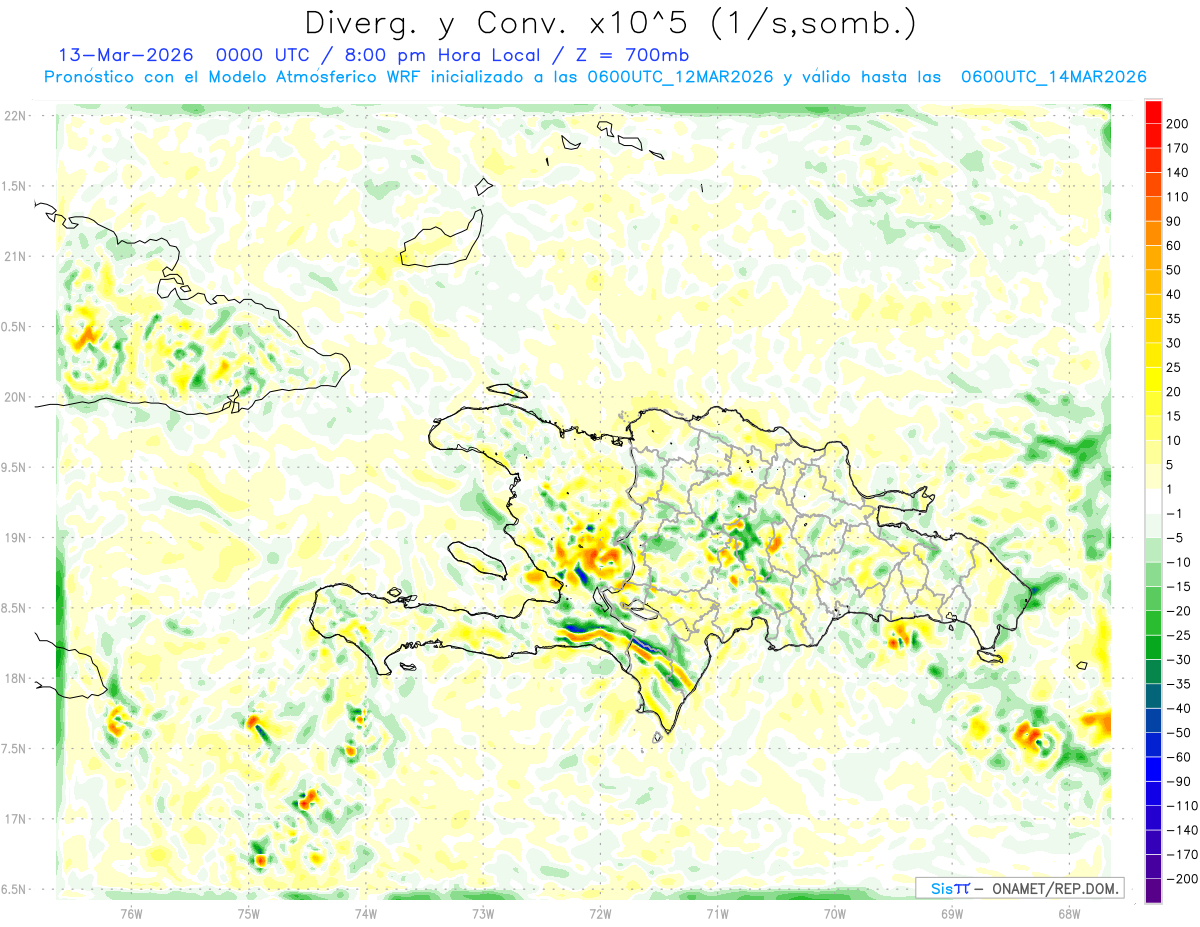This screenshot has width=1200, height=927.
Task: Click the 19N latitude label
Action: point(14,538)
